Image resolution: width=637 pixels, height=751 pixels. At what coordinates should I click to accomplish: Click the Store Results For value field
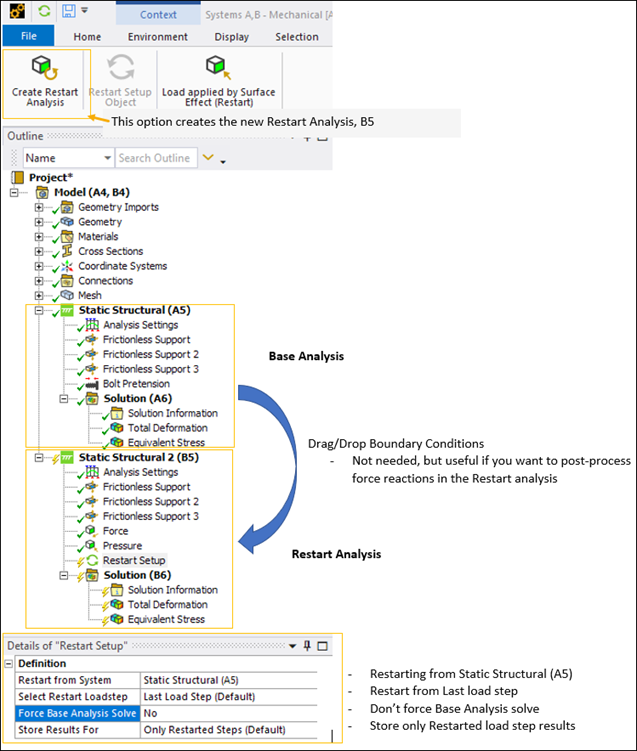coord(229,729)
